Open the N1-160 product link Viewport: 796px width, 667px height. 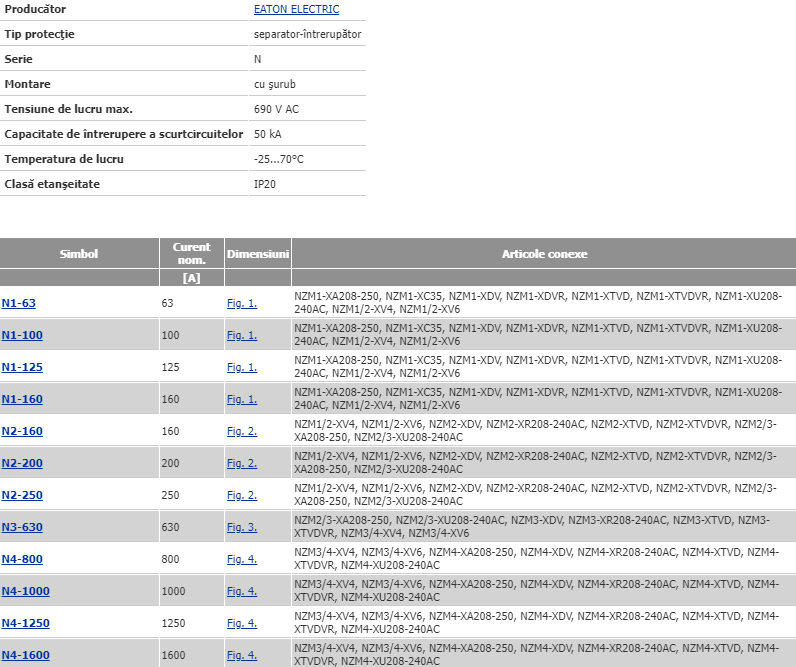22,399
